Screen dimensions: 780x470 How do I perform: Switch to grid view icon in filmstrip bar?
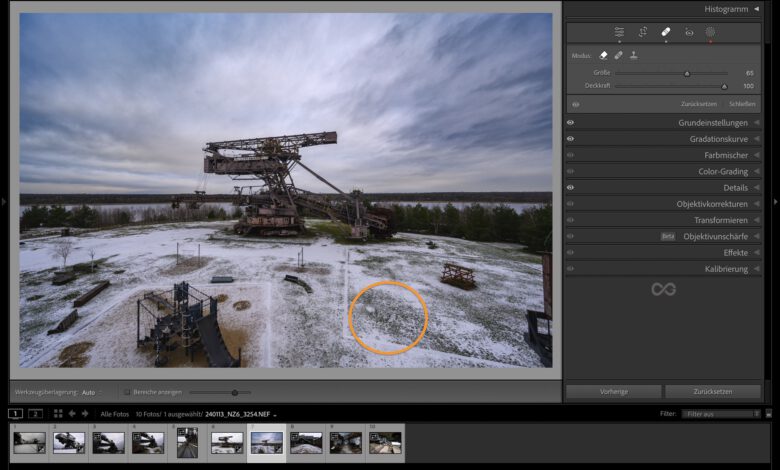[58, 413]
